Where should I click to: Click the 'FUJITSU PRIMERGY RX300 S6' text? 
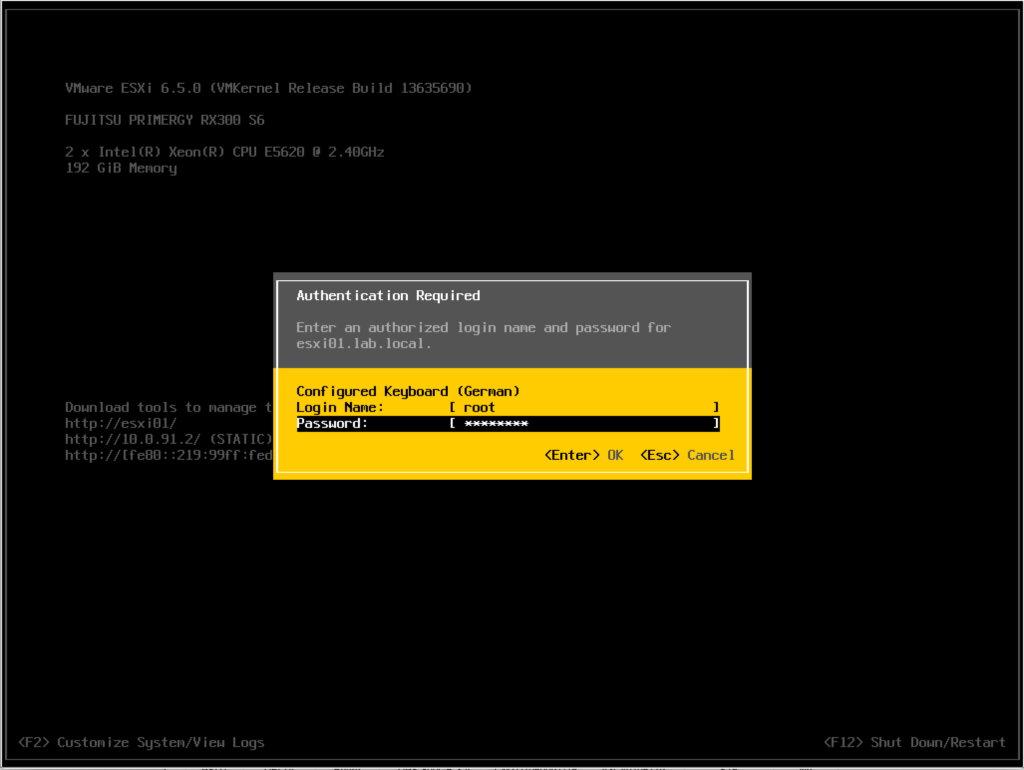click(165, 120)
